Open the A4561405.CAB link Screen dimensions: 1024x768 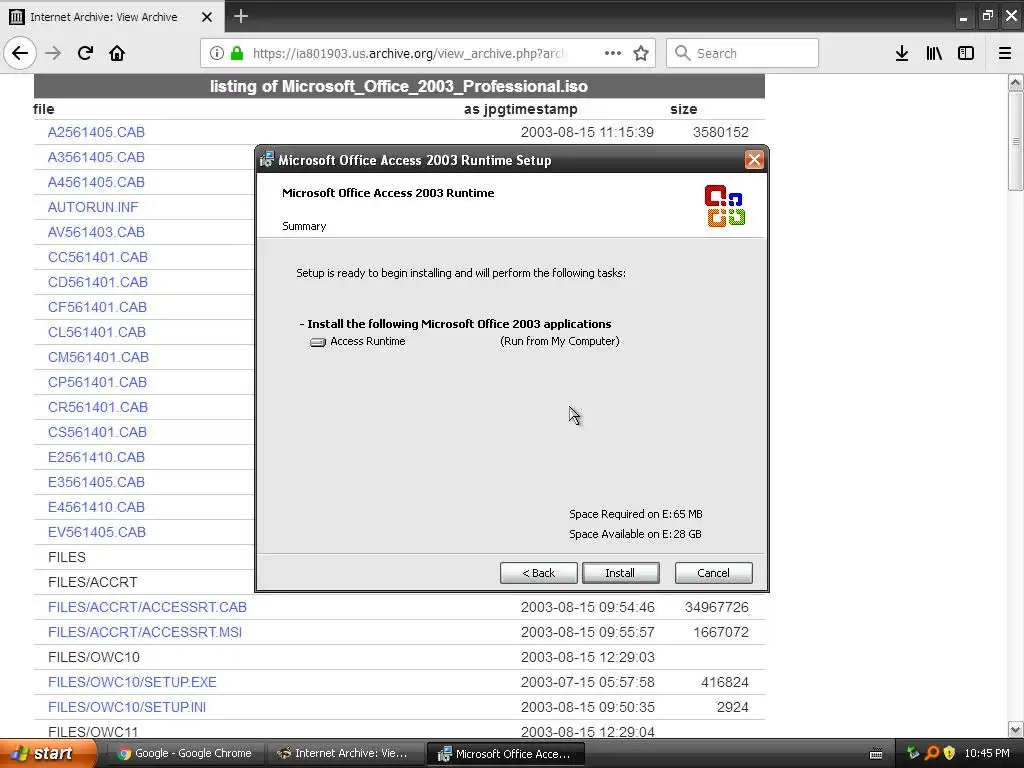coord(96,182)
